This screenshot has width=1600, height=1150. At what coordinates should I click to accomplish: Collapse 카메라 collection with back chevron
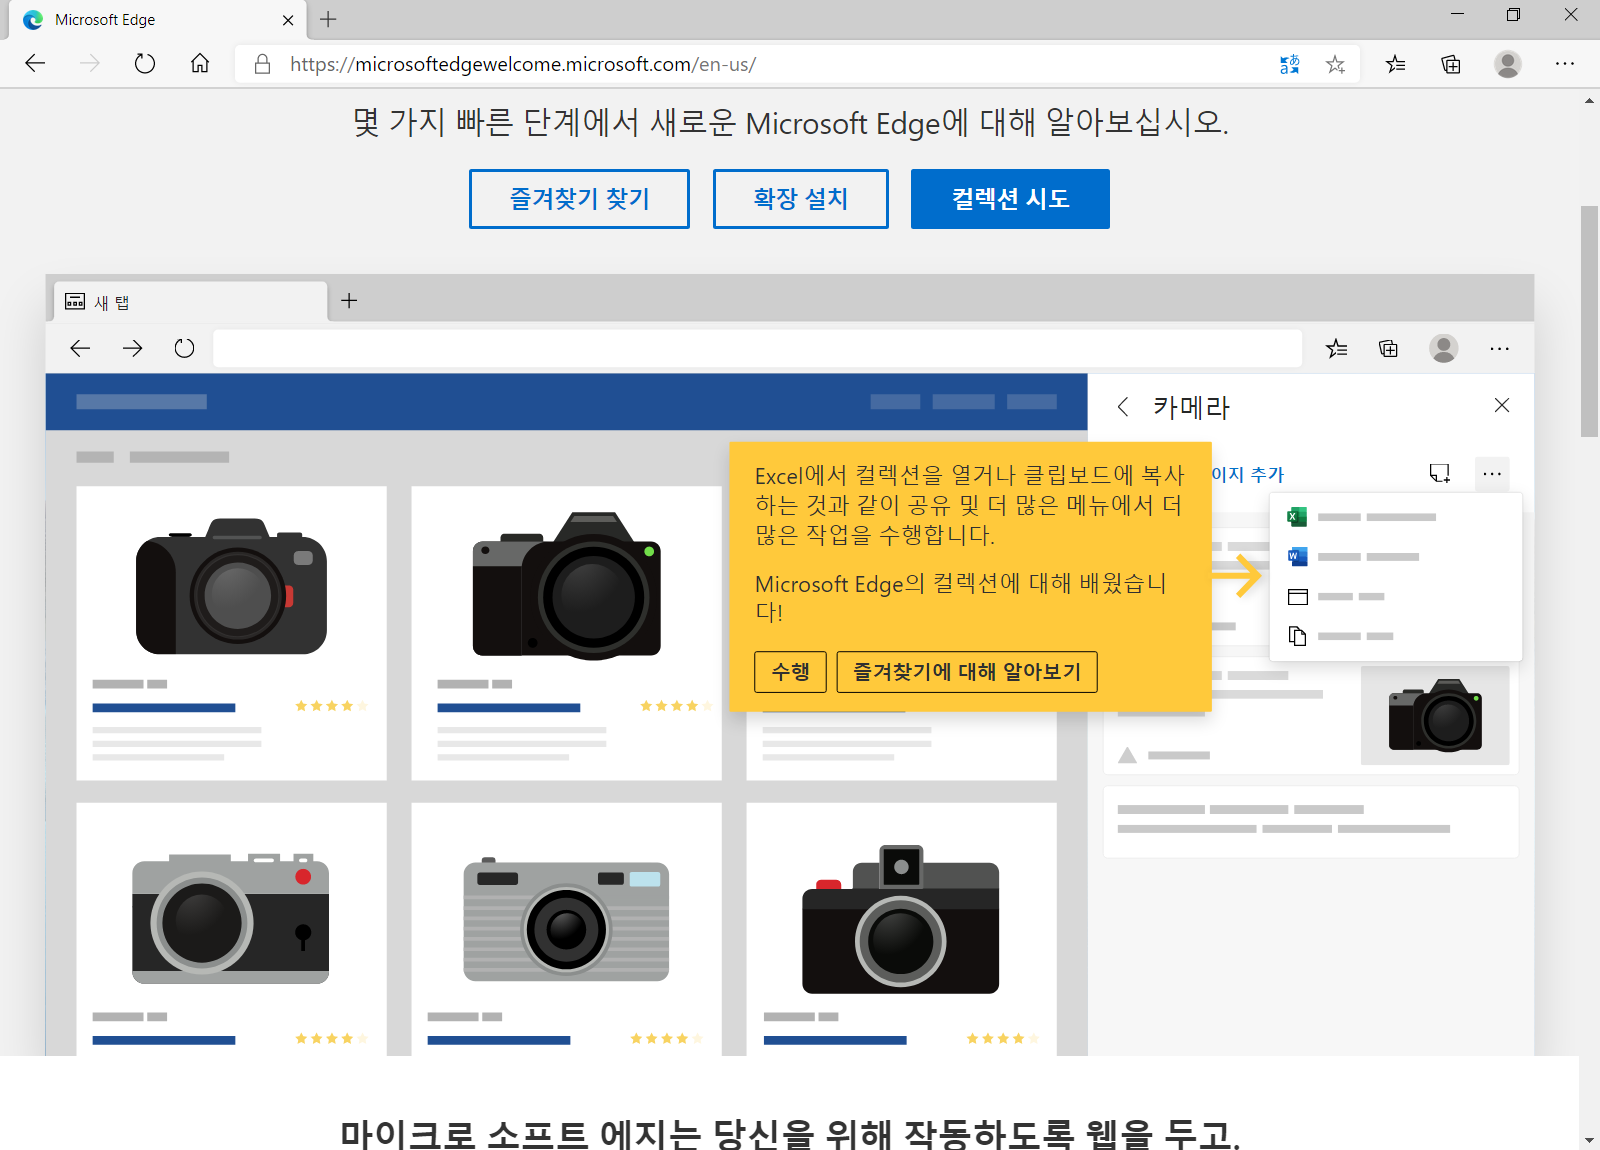1123,406
